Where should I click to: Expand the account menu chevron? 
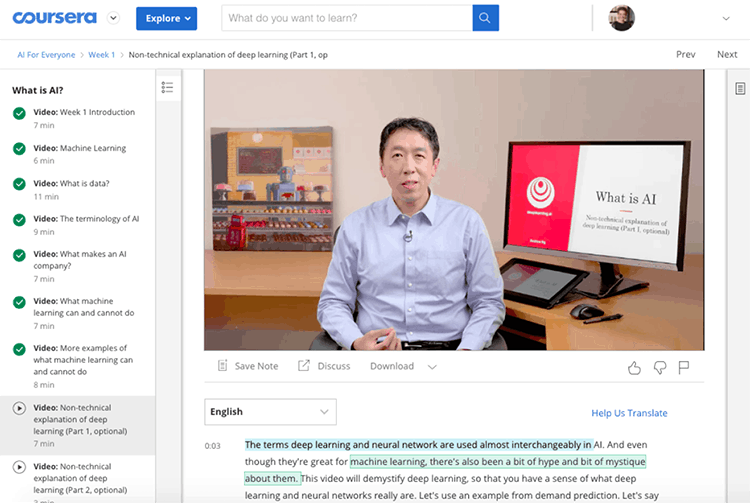point(726,19)
